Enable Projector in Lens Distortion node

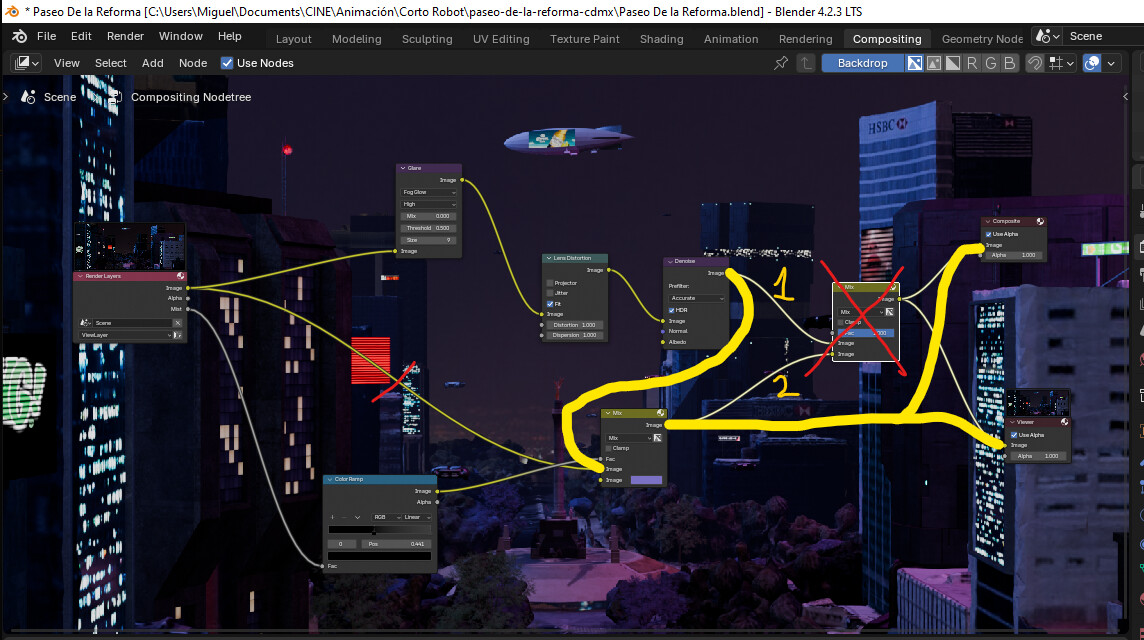550,282
